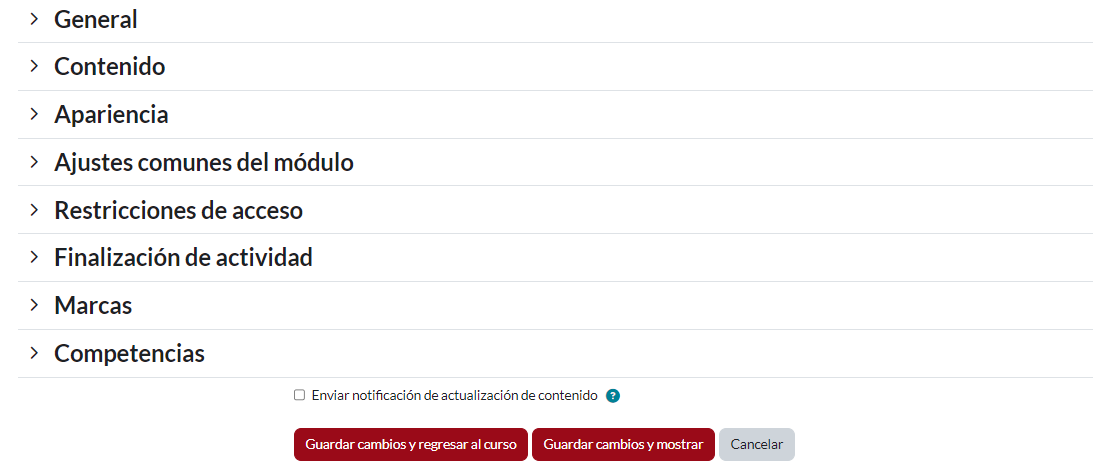Click the chevron arrow beside General
This screenshot has height=473, width=1115.
click(34, 19)
